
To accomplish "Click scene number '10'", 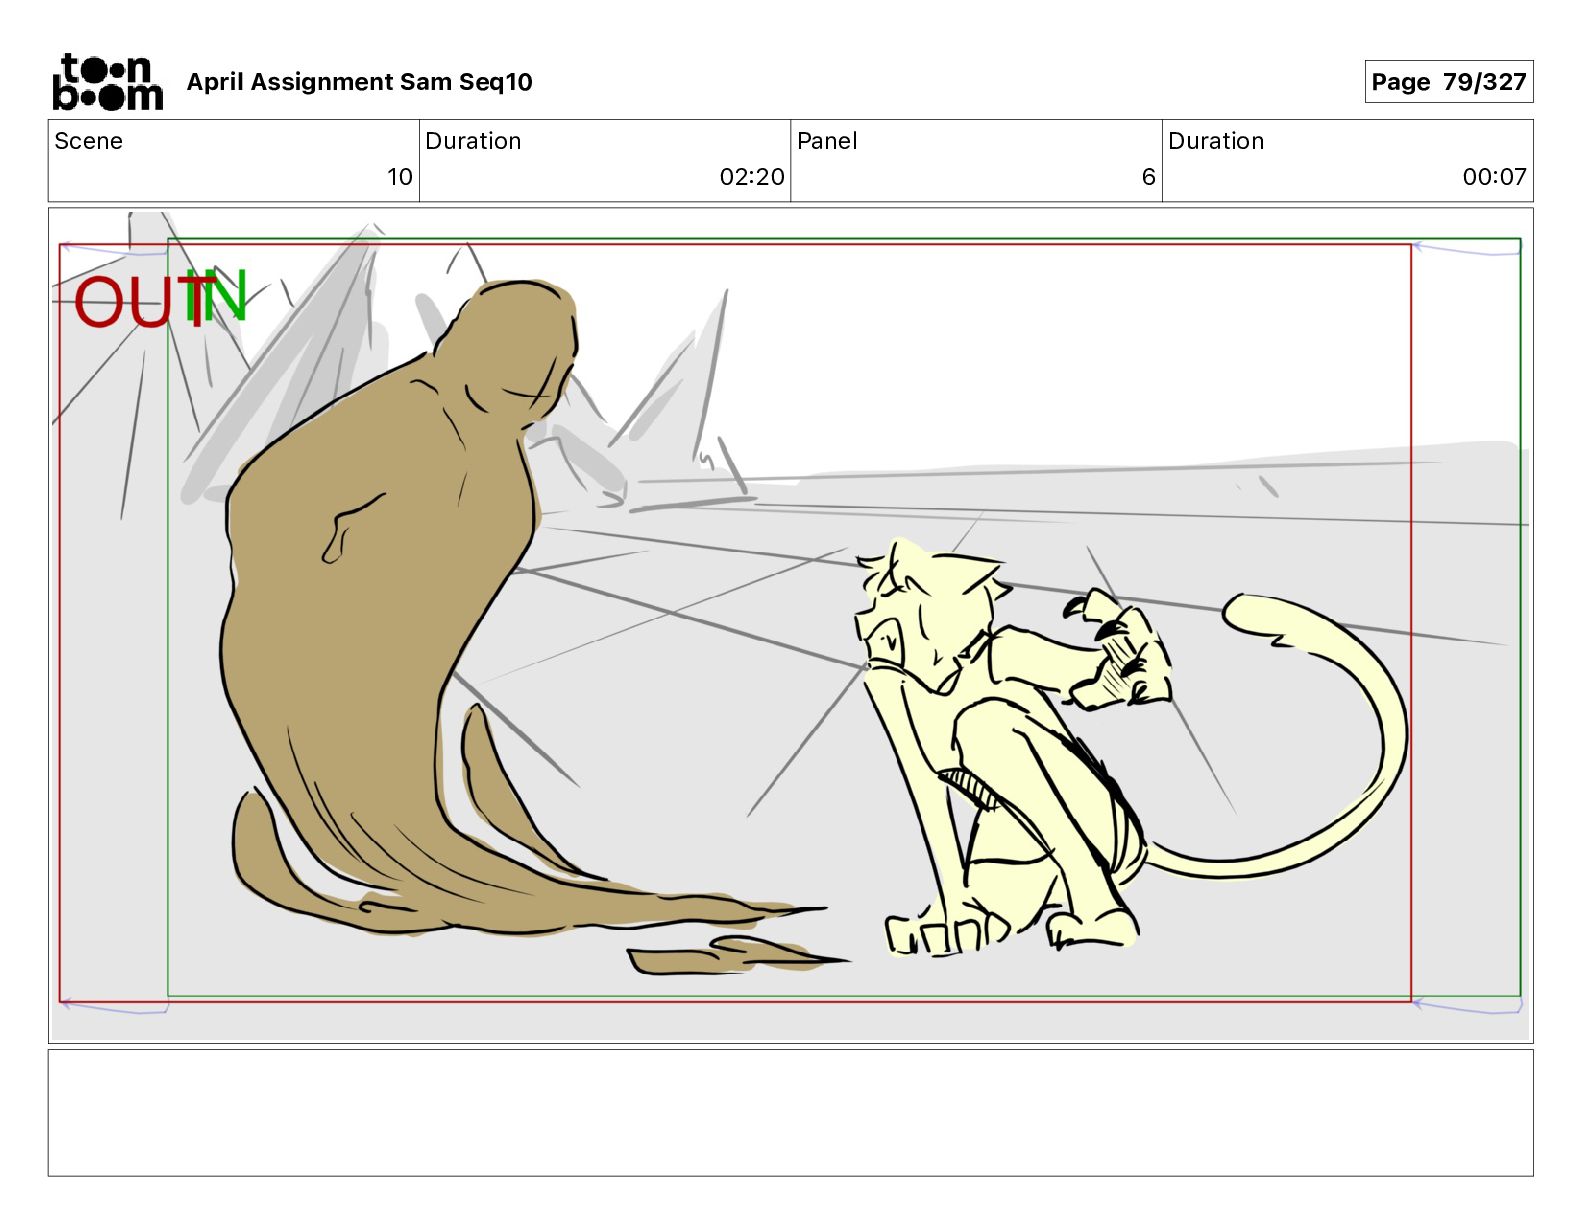I will click(x=400, y=177).
